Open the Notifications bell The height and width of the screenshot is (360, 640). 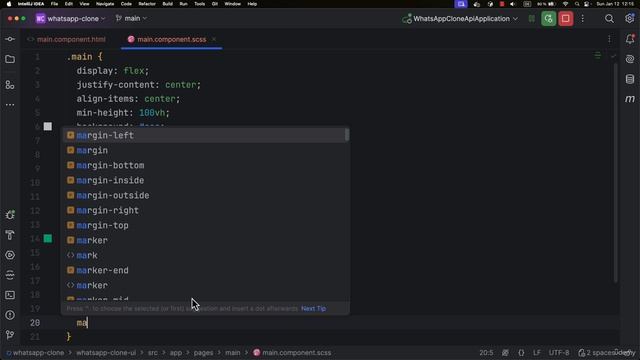pyautogui.click(x=630, y=39)
